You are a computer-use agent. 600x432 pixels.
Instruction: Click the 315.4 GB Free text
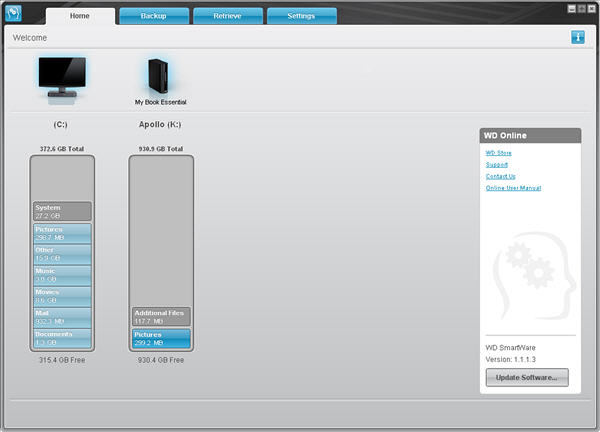click(x=62, y=360)
